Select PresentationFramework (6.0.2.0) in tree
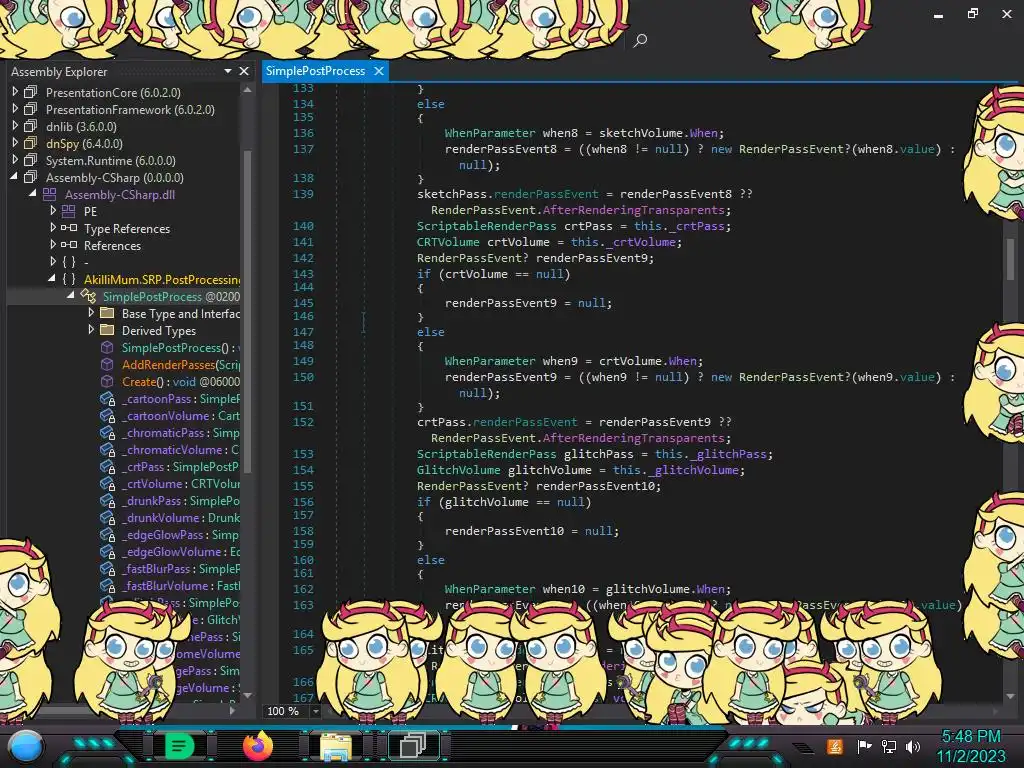 [x=130, y=110]
